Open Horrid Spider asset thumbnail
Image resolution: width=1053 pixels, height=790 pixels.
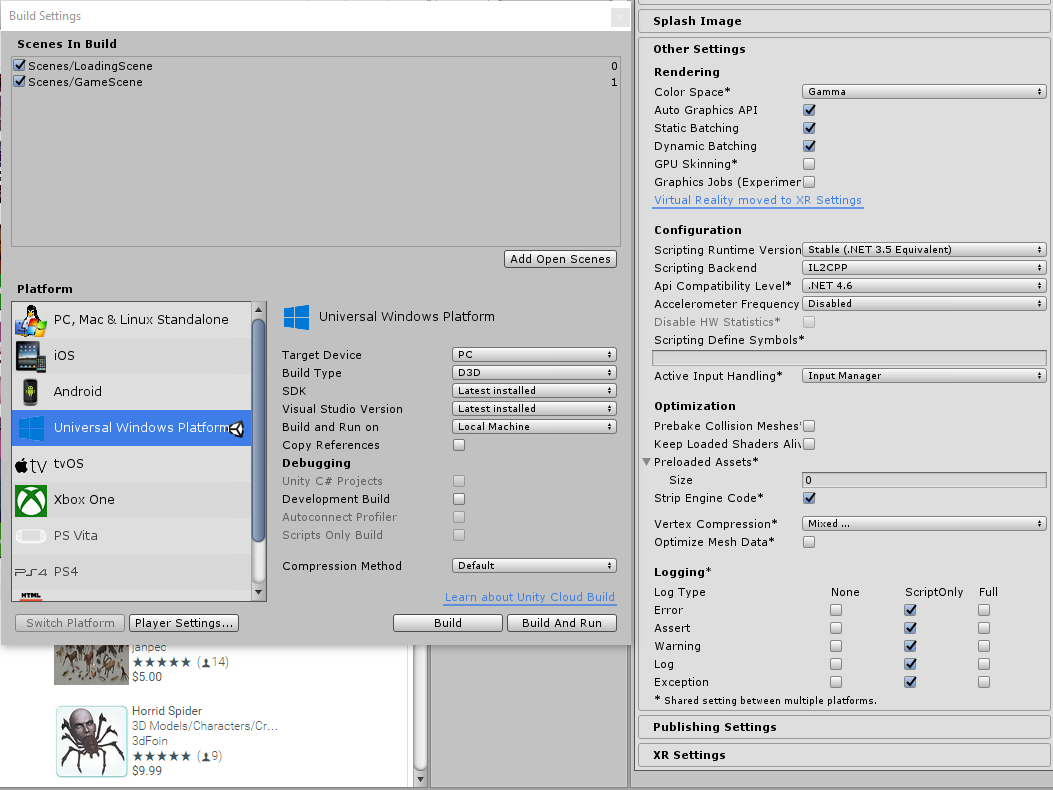(91, 741)
